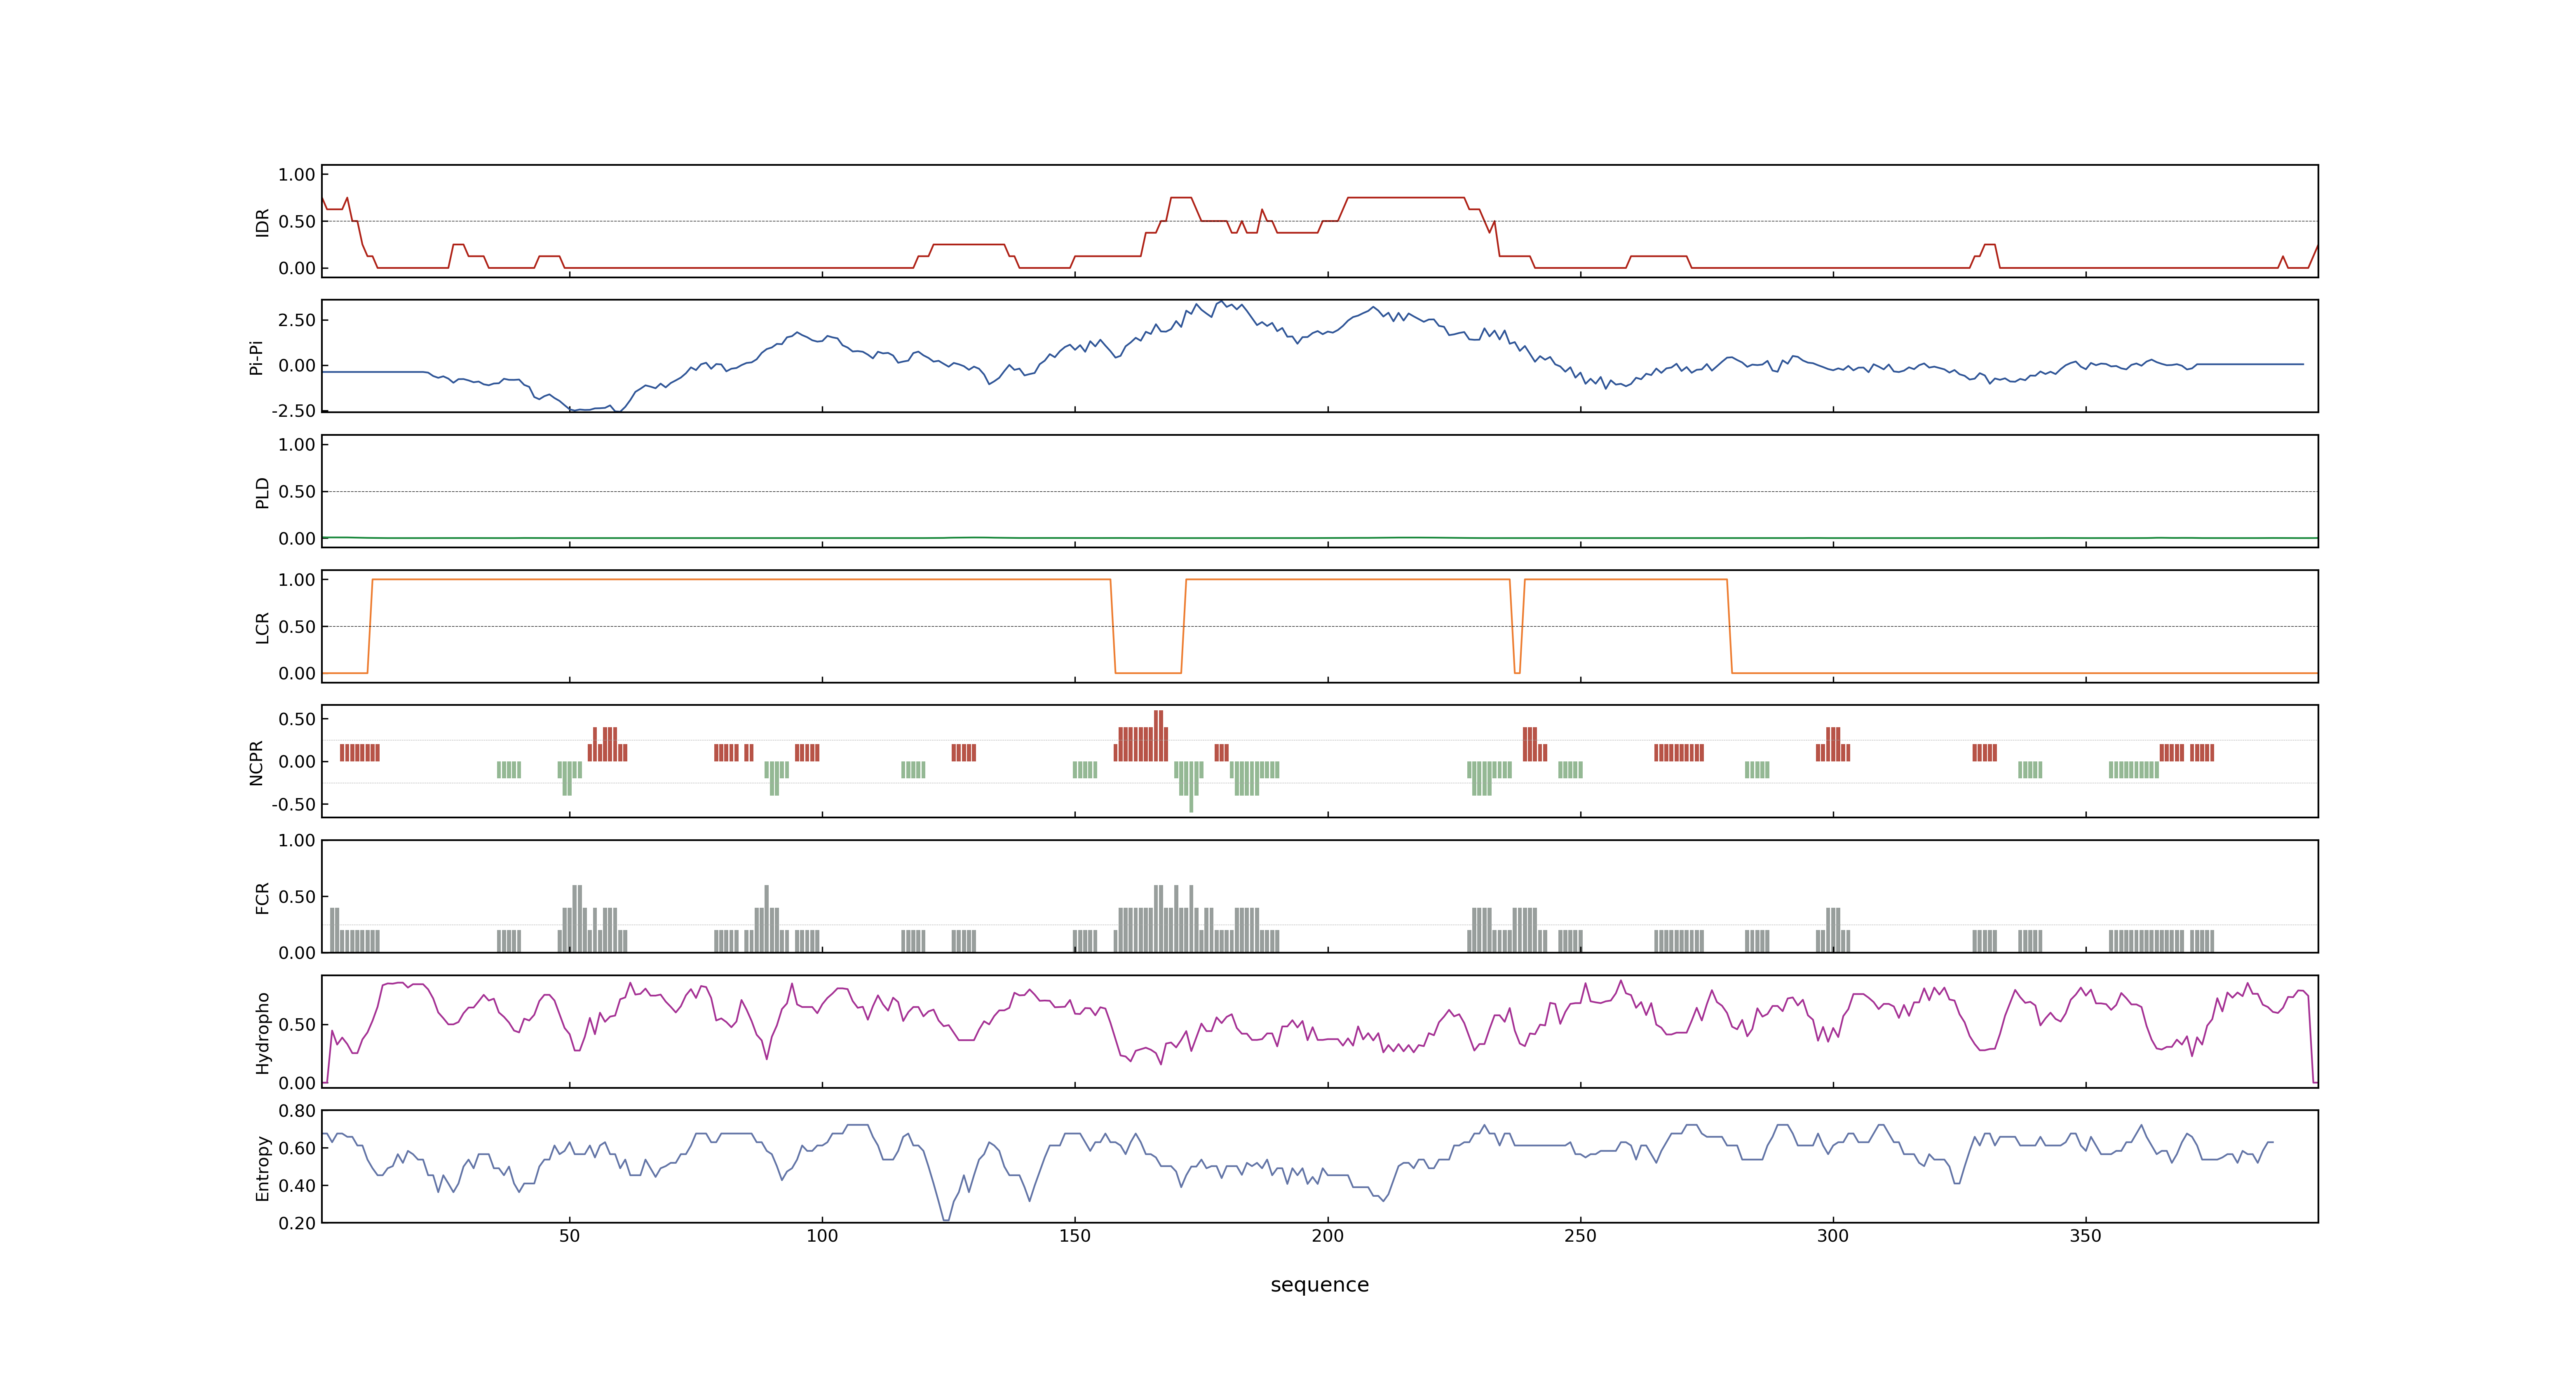Click the 0.50 tick of PLD panel
This screenshot has height=1374, width=2576.
click(x=297, y=492)
